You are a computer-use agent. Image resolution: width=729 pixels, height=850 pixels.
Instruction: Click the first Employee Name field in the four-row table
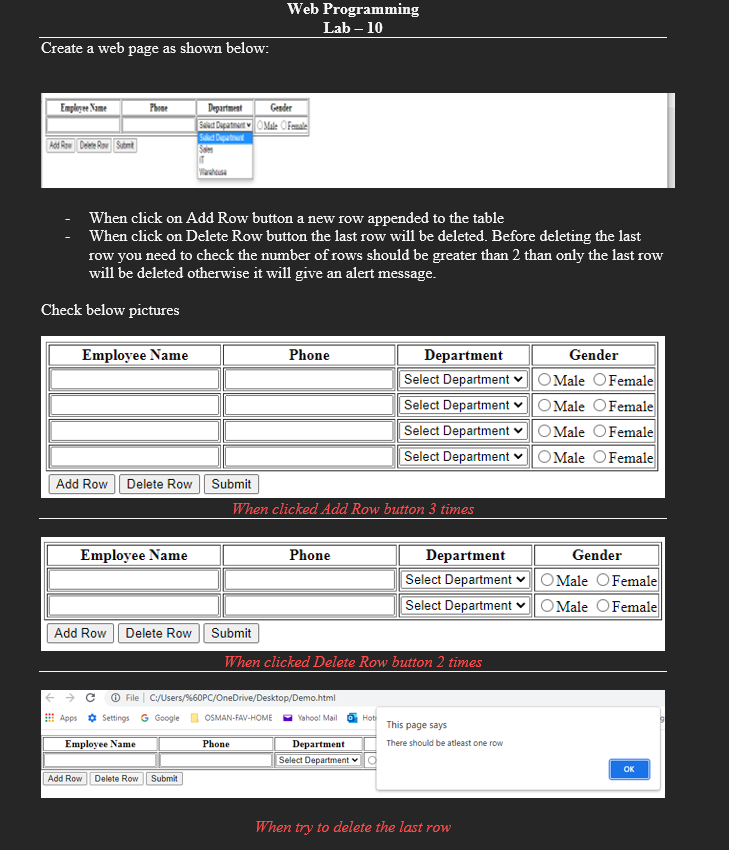click(134, 379)
